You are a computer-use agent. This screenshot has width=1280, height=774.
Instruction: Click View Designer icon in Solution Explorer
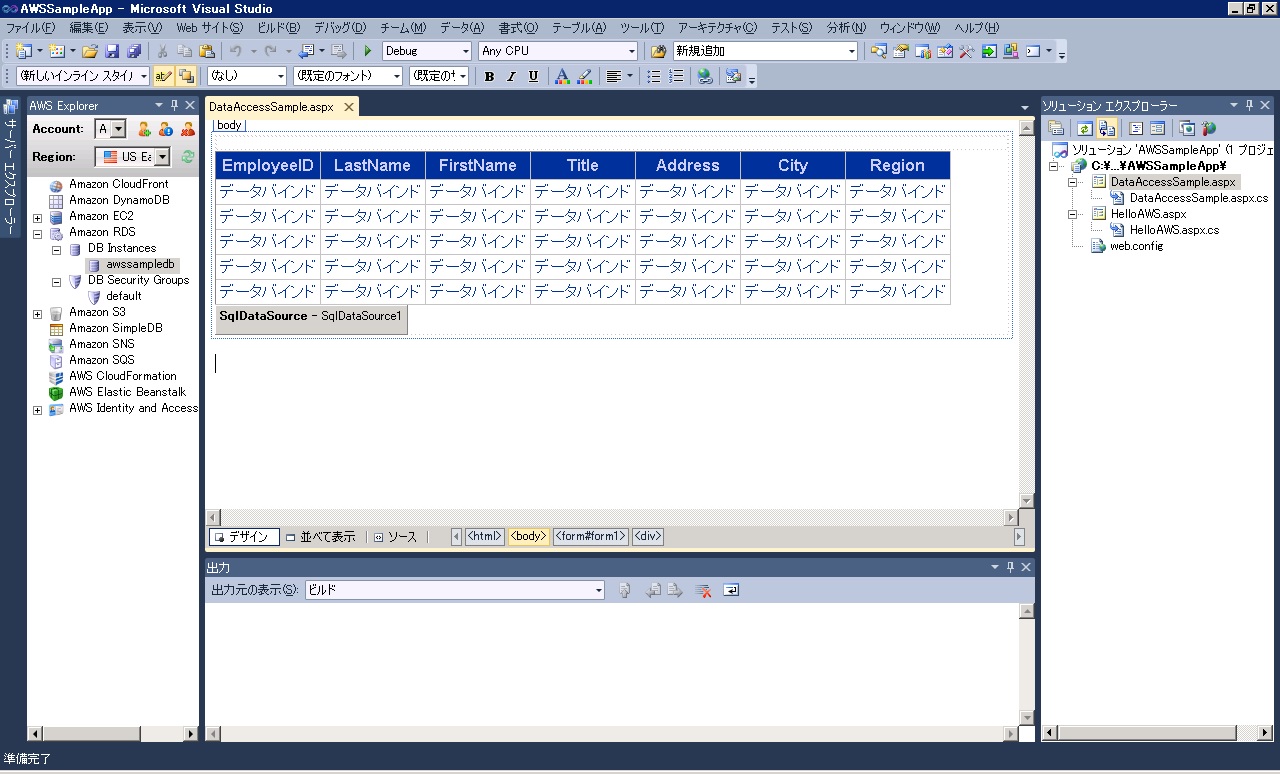point(1157,129)
